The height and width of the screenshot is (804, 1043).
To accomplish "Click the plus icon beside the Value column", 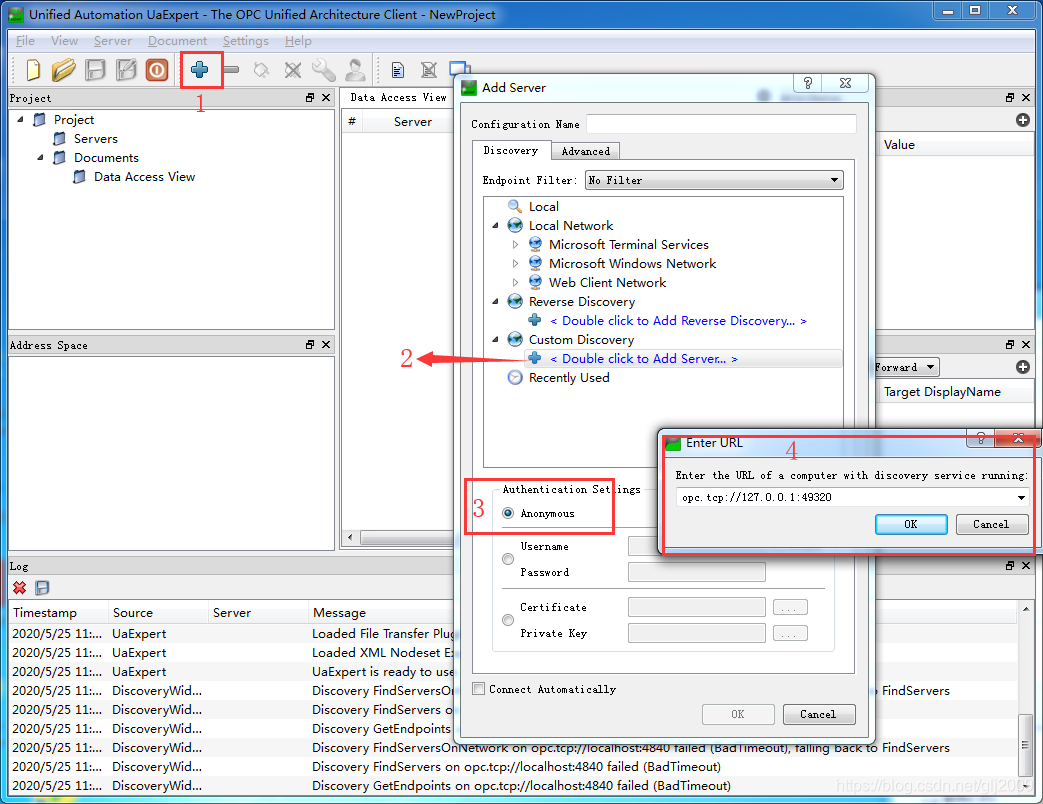I will (x=1023, y=120).
